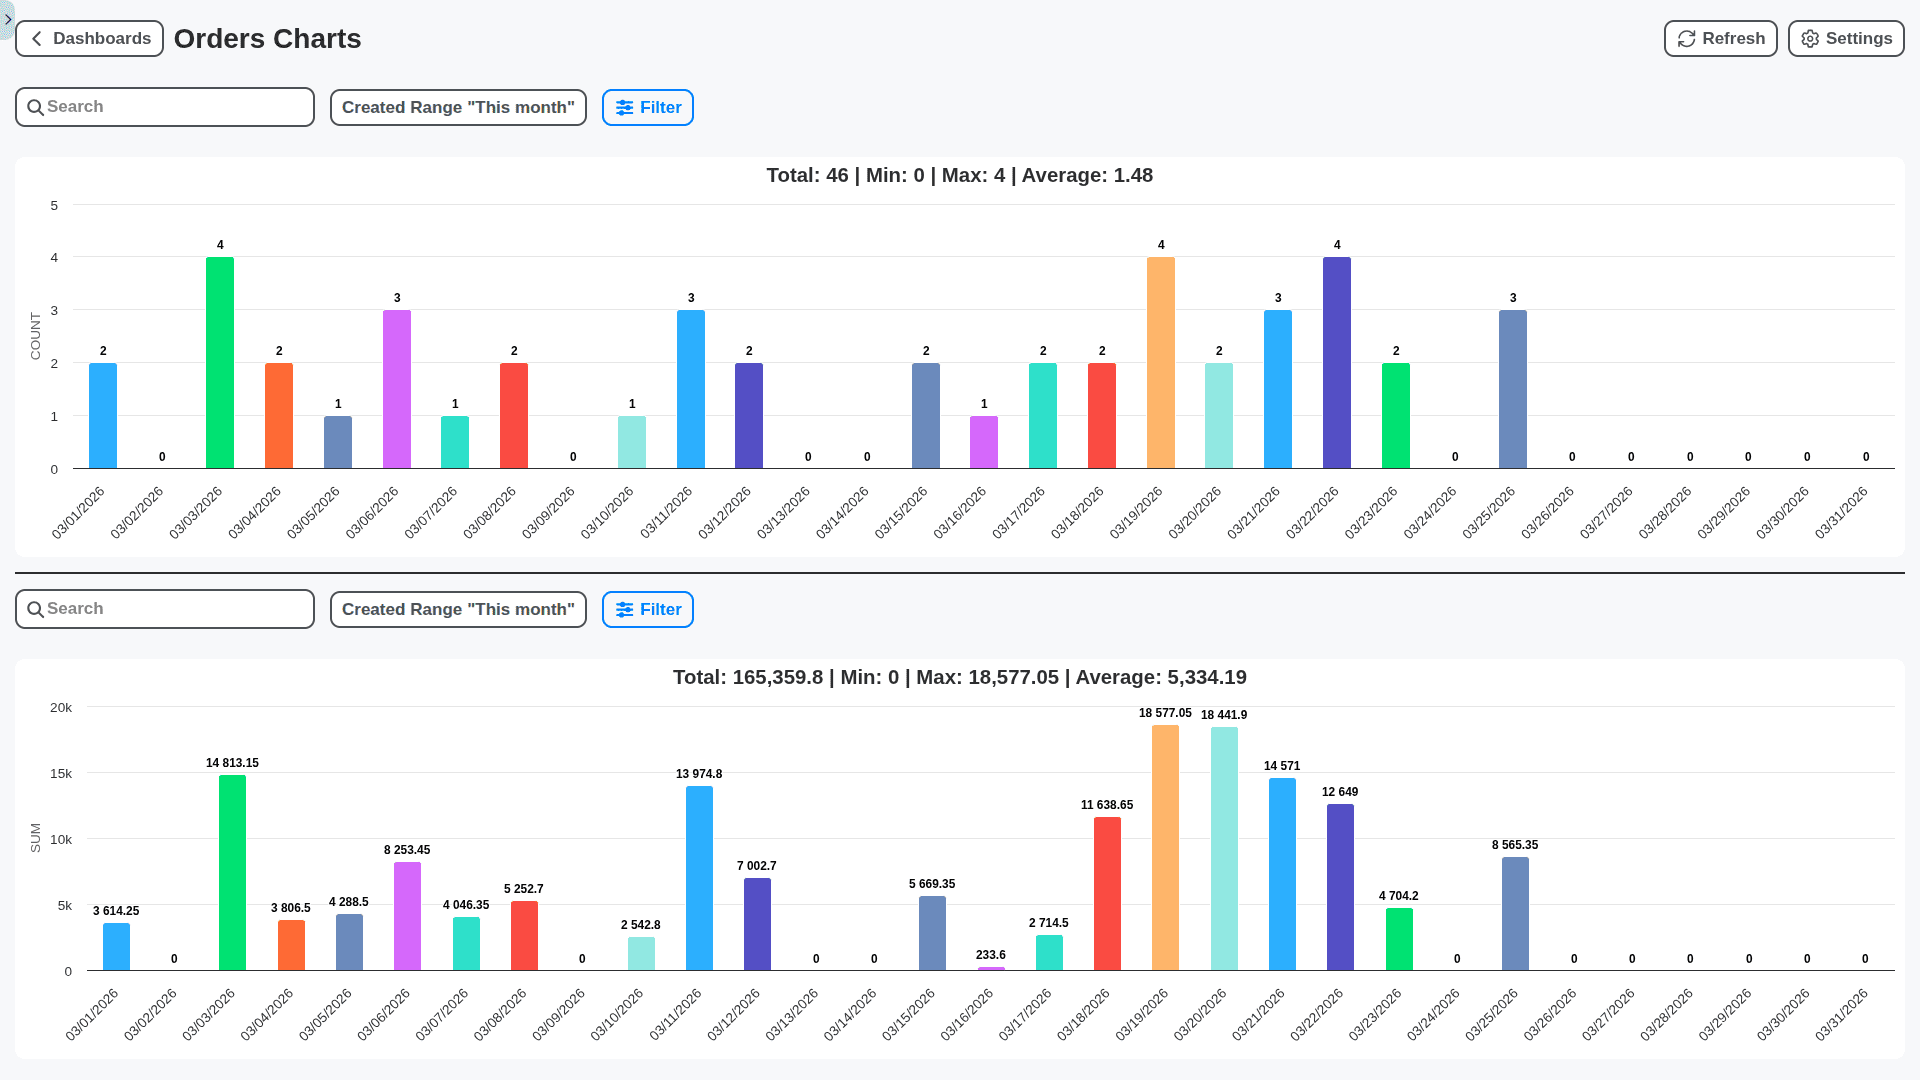Open the Created Range "This month" chip above the COUNT chart
This screenshot has height=1080, width=1920.
pyautogui.click(x=457, y=107)
